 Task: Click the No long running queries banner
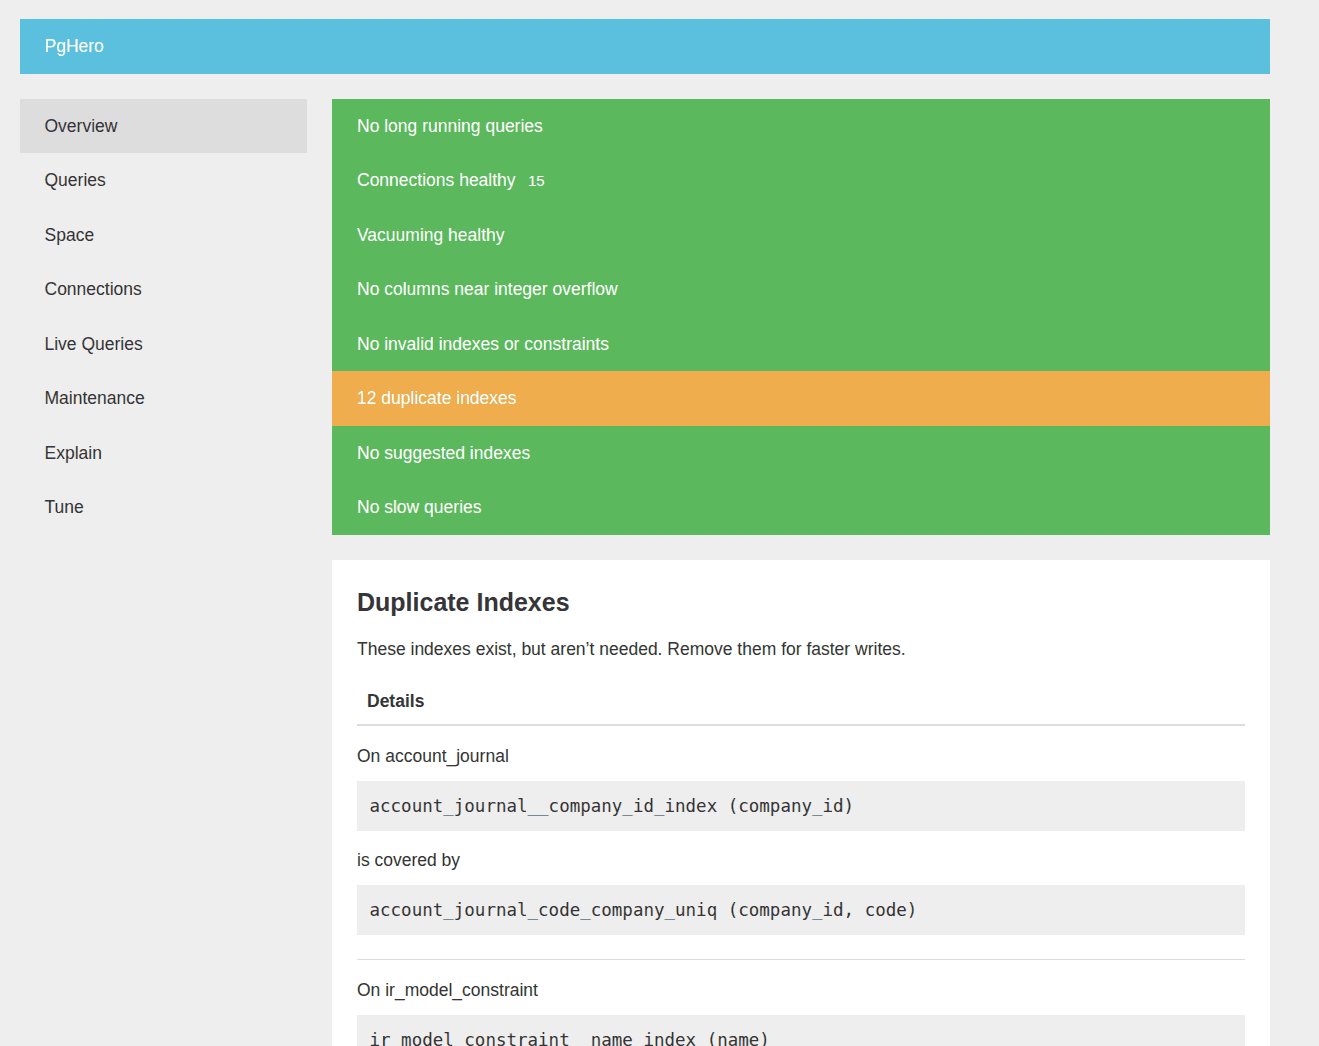[x=449, y=126]
